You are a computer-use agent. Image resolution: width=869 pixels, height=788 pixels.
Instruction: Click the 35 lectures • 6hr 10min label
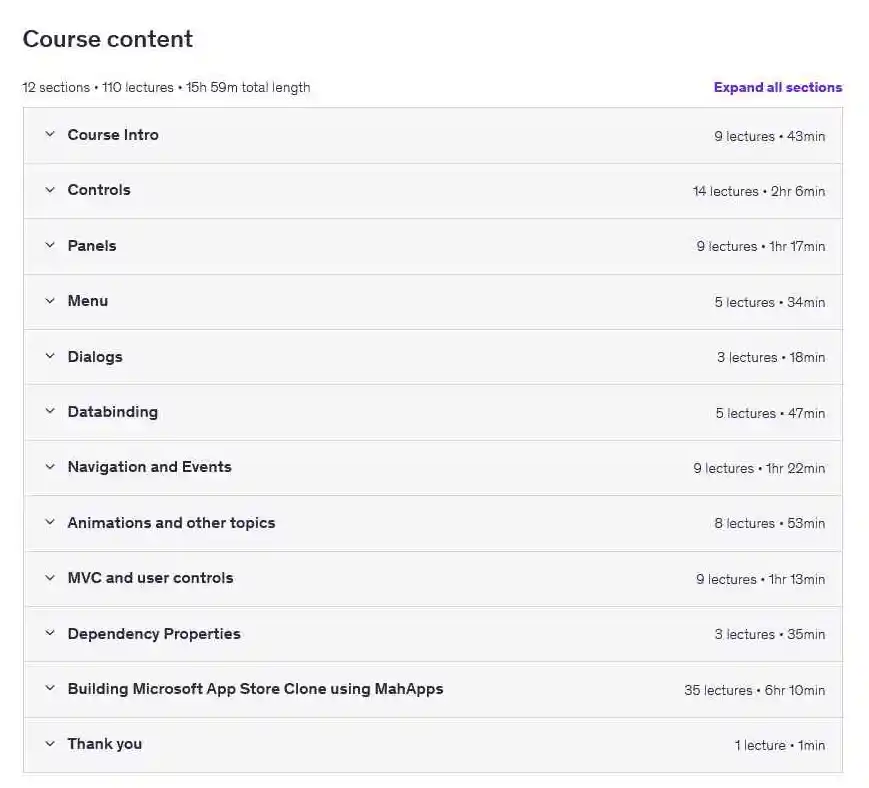[754, 690]
